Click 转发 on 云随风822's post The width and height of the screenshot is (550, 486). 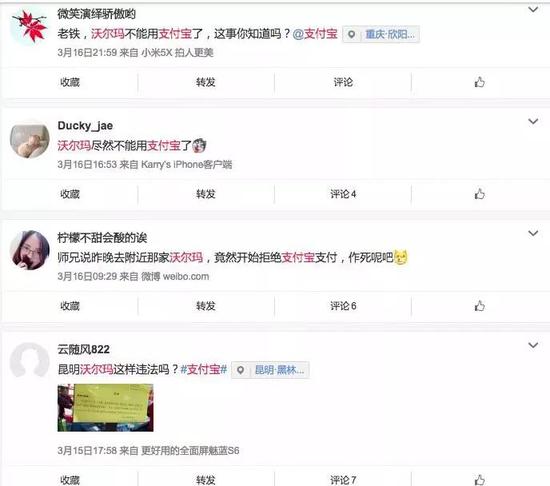tap(206, 480)
